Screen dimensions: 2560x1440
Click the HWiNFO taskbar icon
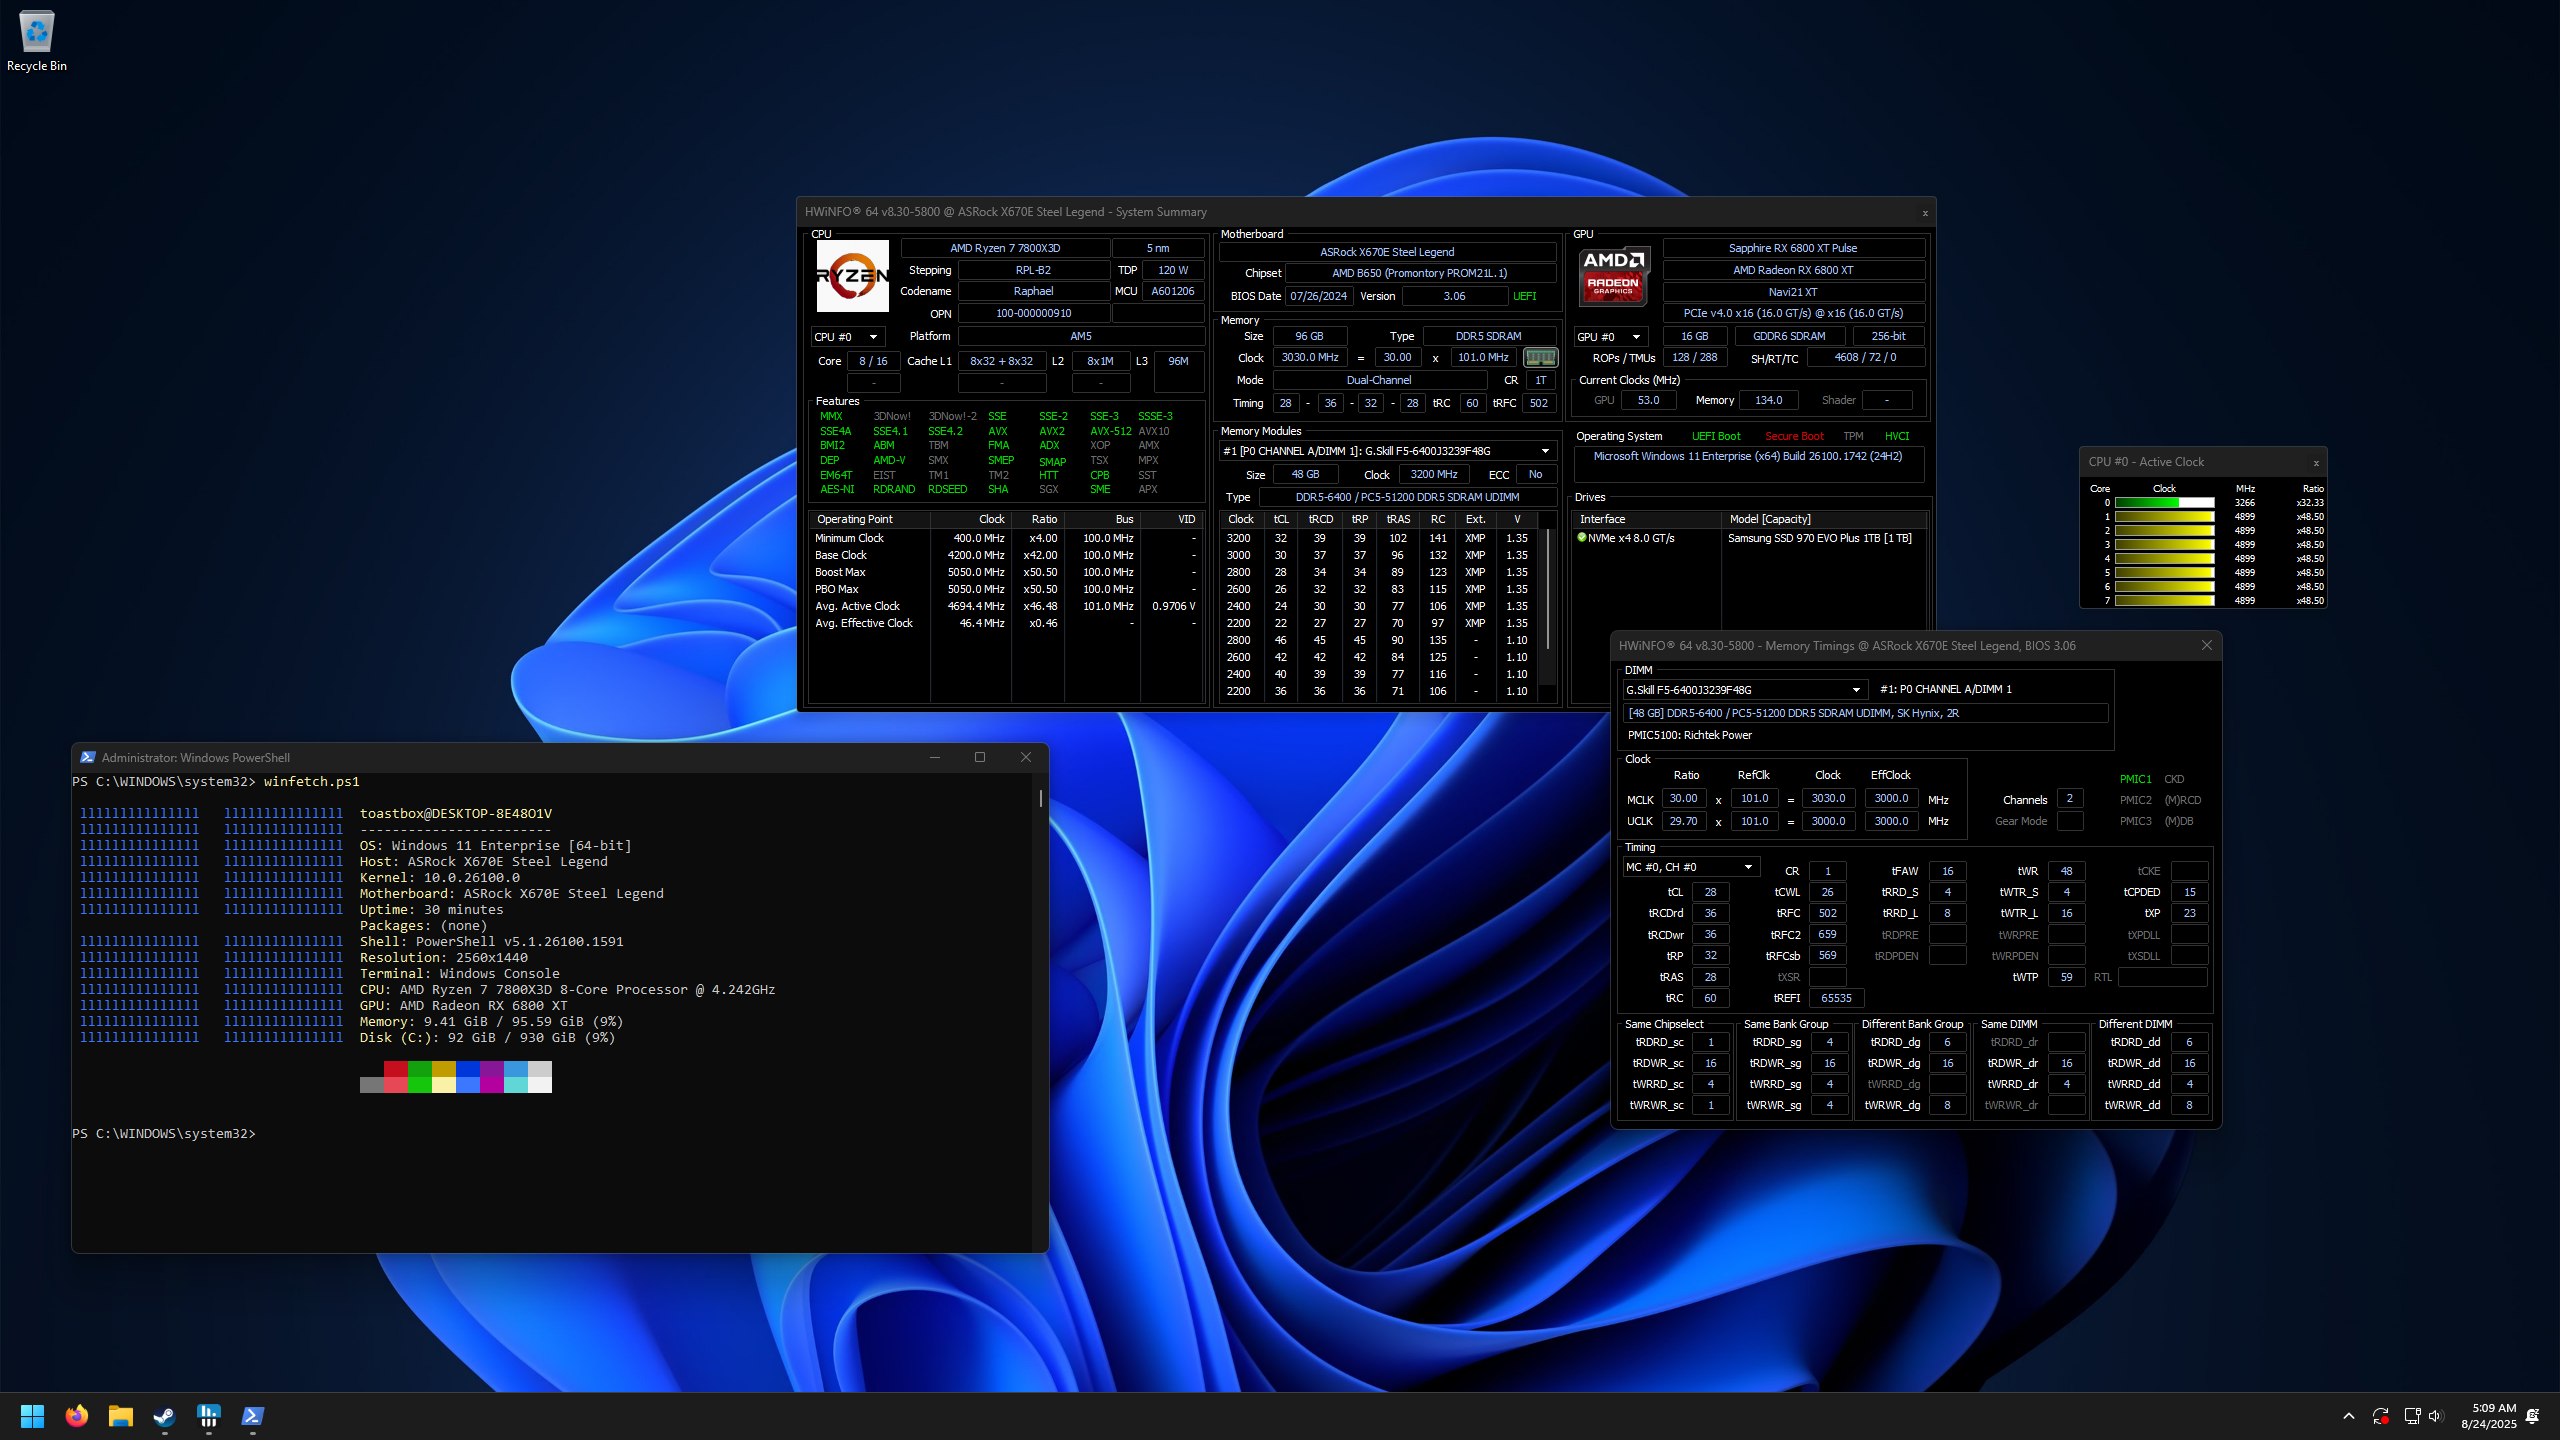209,1416
